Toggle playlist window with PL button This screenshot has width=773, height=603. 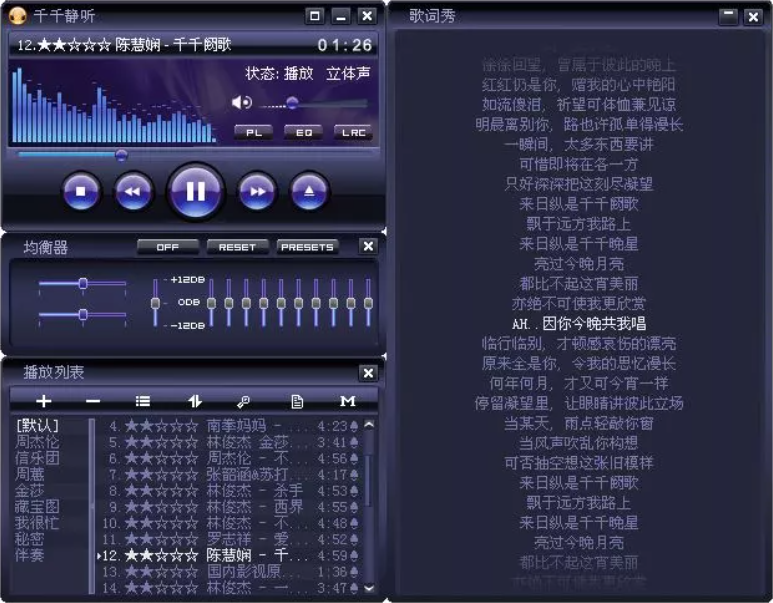pos(254,133)
